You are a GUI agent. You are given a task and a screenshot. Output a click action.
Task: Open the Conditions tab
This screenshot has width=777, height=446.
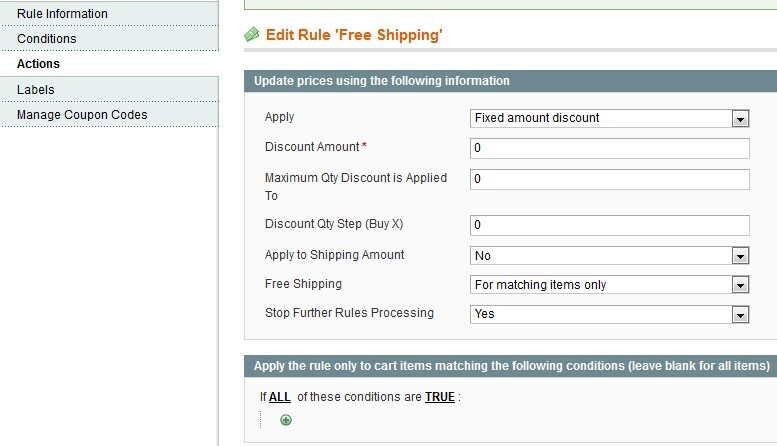click(x=47, y=39)
